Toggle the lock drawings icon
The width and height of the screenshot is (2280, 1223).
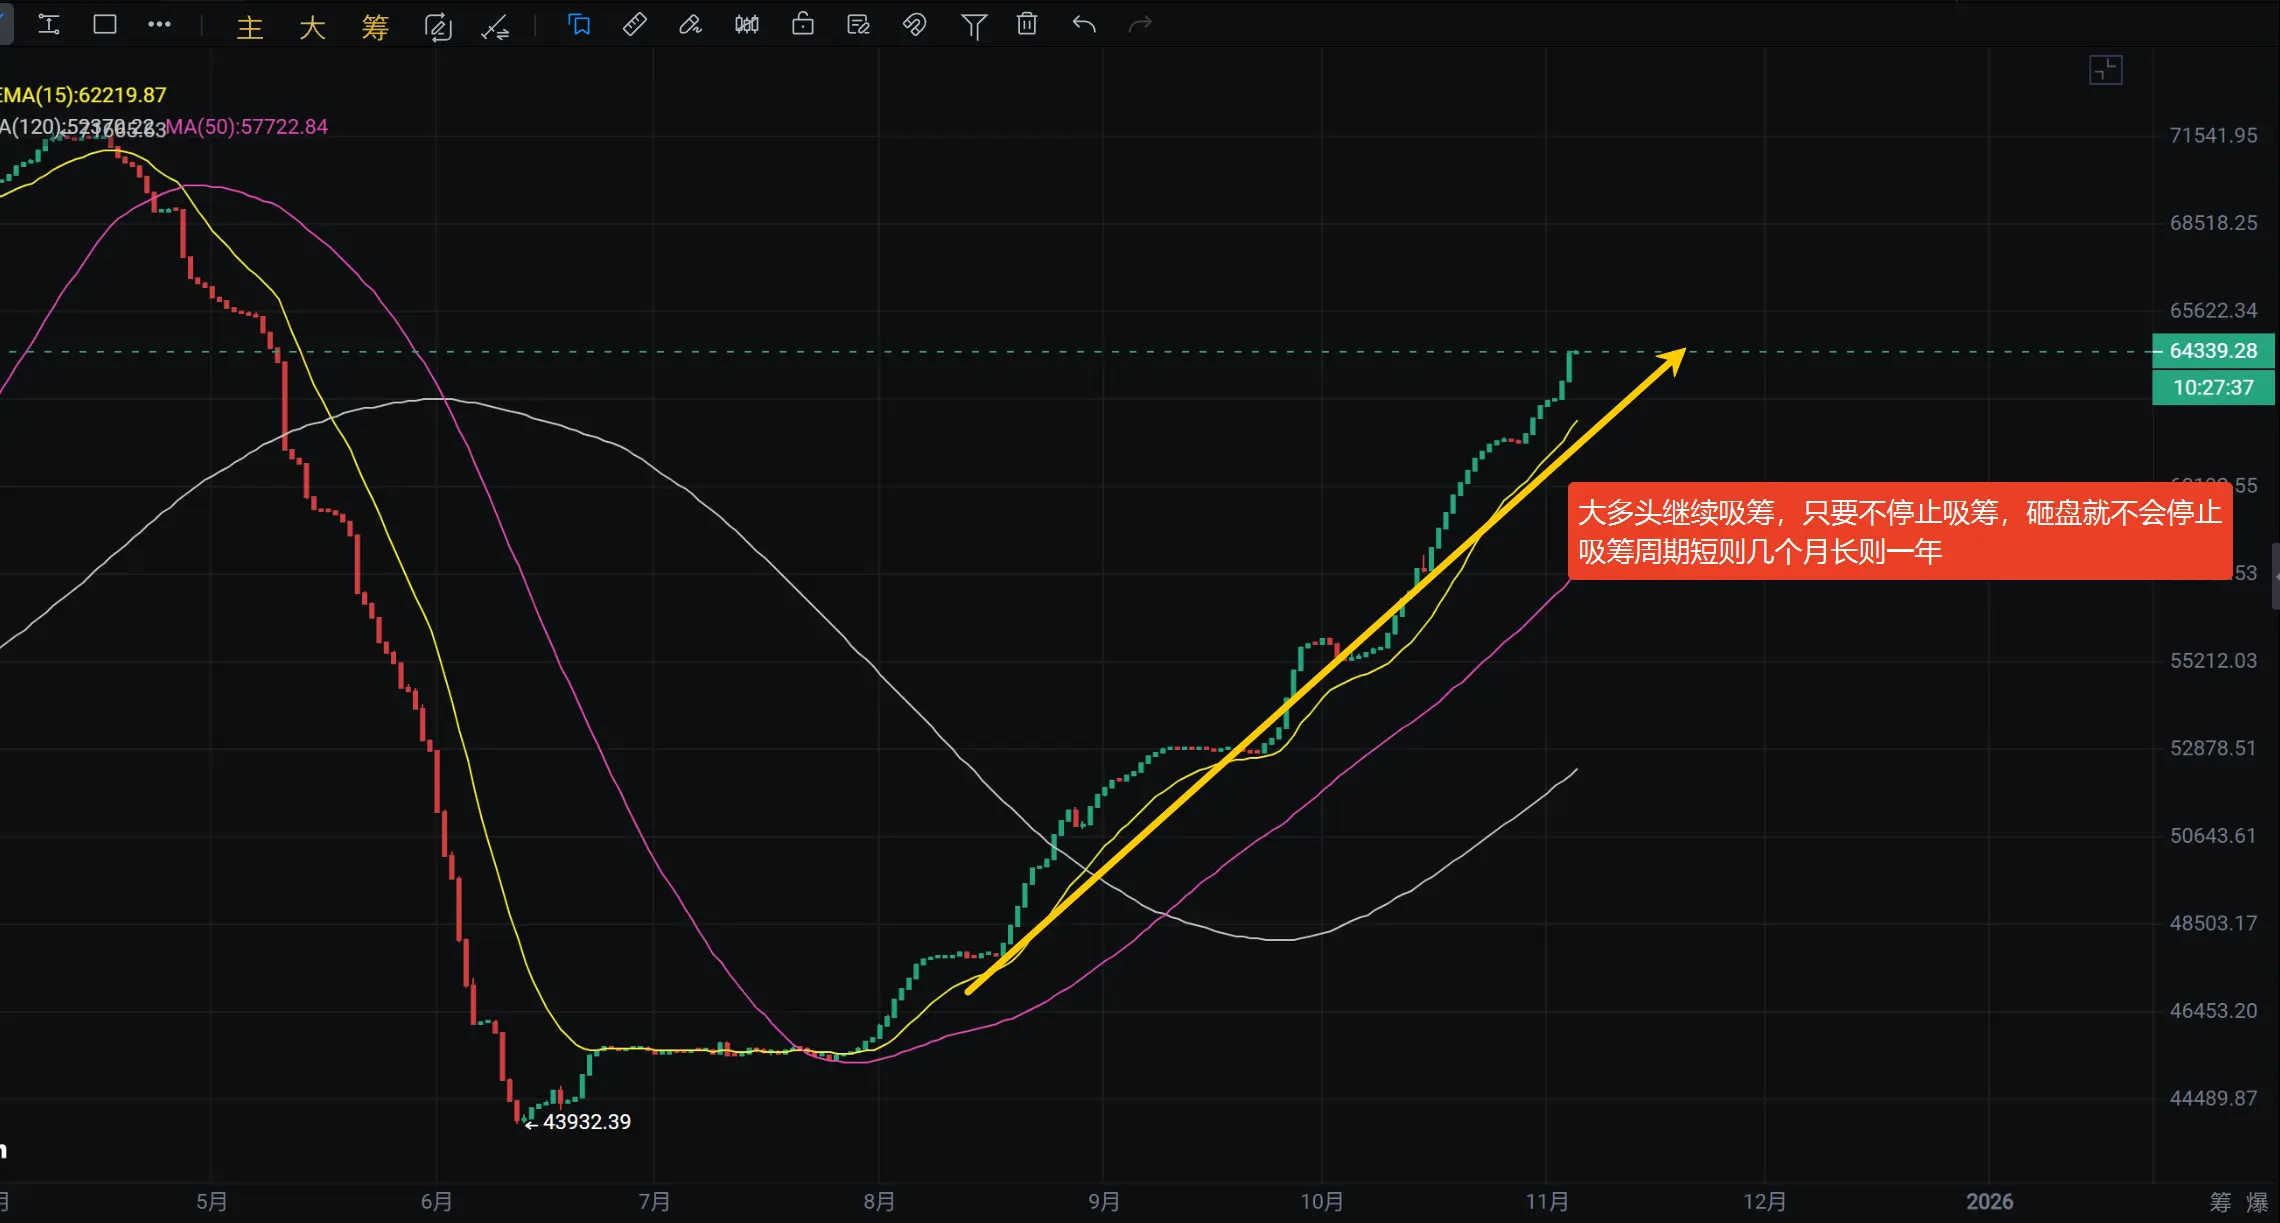click(802, 25)
